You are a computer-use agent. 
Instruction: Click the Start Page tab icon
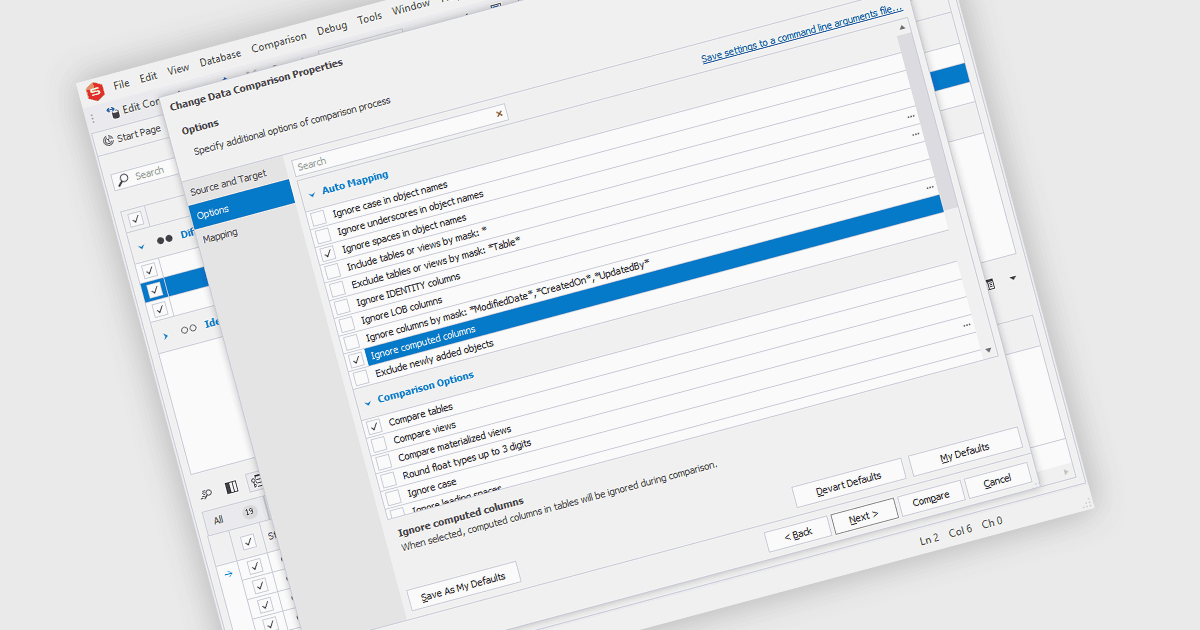[x=108, y=140]
